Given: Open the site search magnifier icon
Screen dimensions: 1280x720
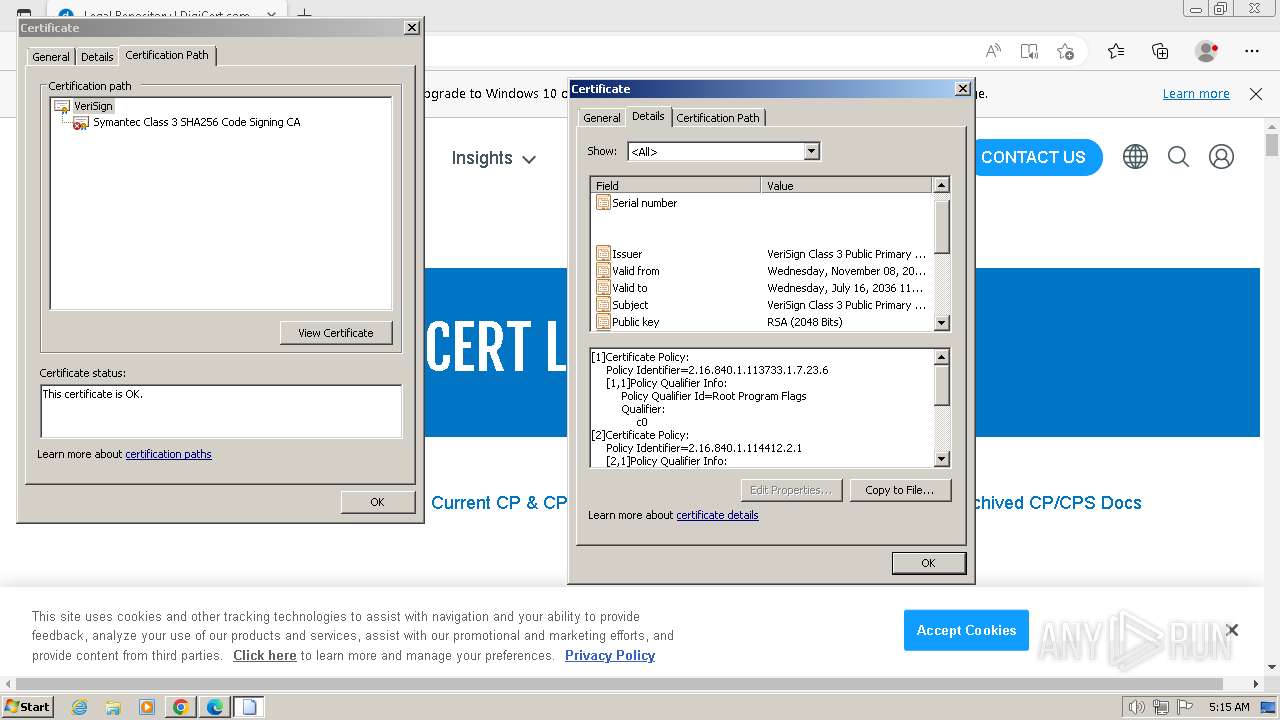Looking at the screenshot, I should tap(1178, 157).
